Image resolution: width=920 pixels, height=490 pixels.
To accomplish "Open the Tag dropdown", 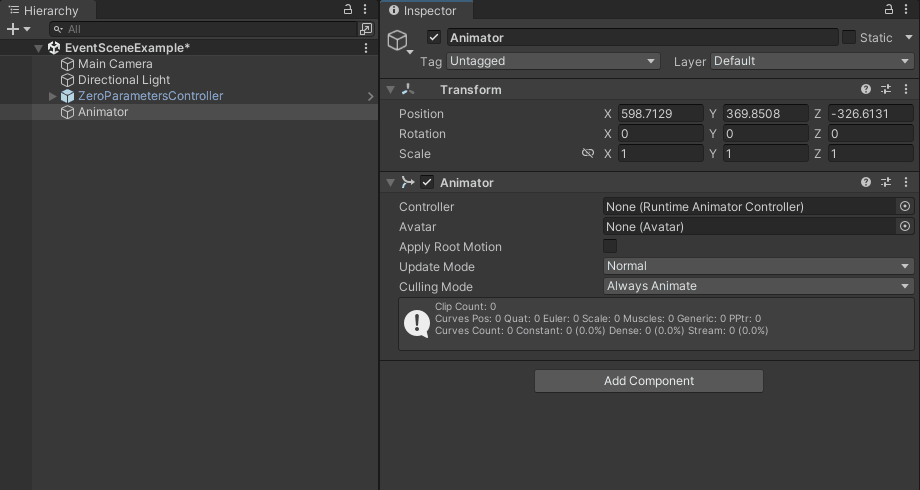I will 553,61.
